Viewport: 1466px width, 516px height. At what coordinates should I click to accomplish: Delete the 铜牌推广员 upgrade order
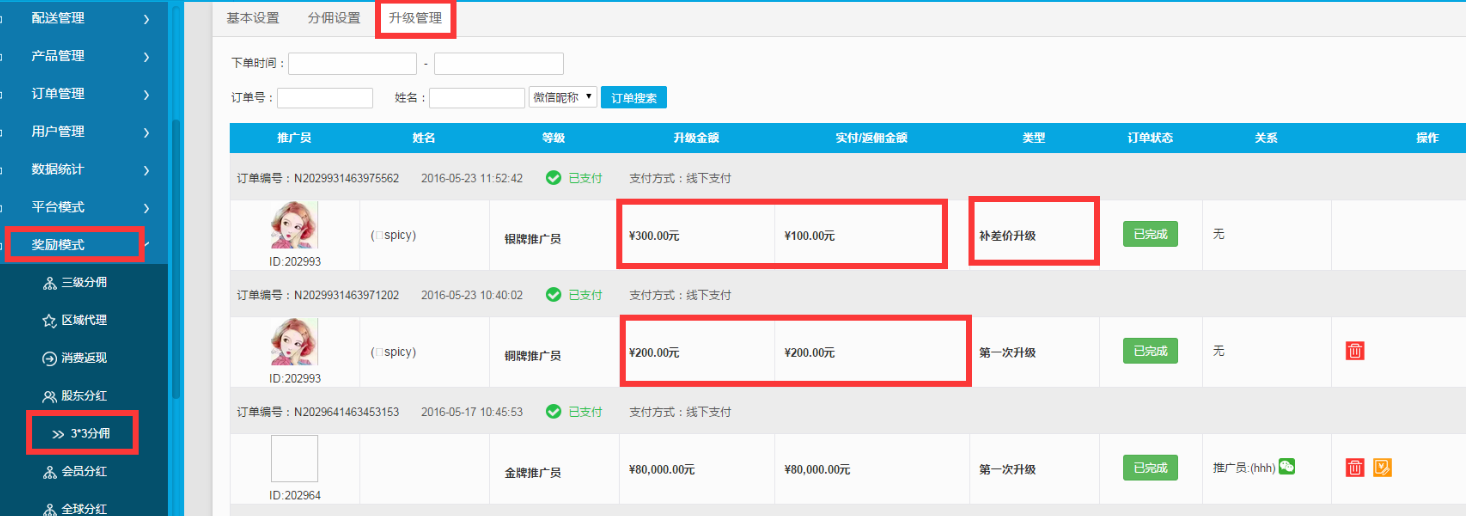(x=1355, y=351)
